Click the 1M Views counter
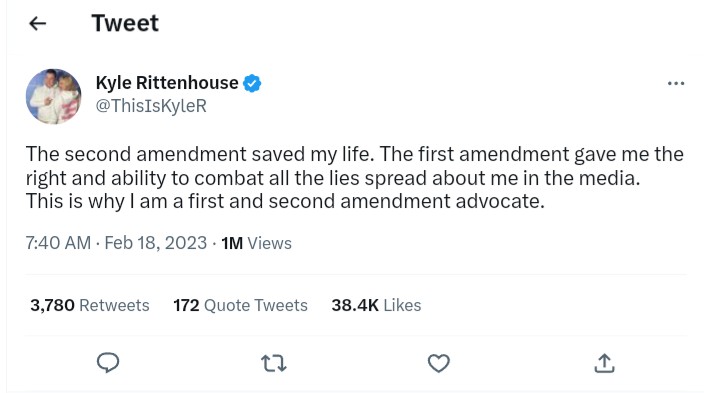704x393 pixels. pos(256,243)
